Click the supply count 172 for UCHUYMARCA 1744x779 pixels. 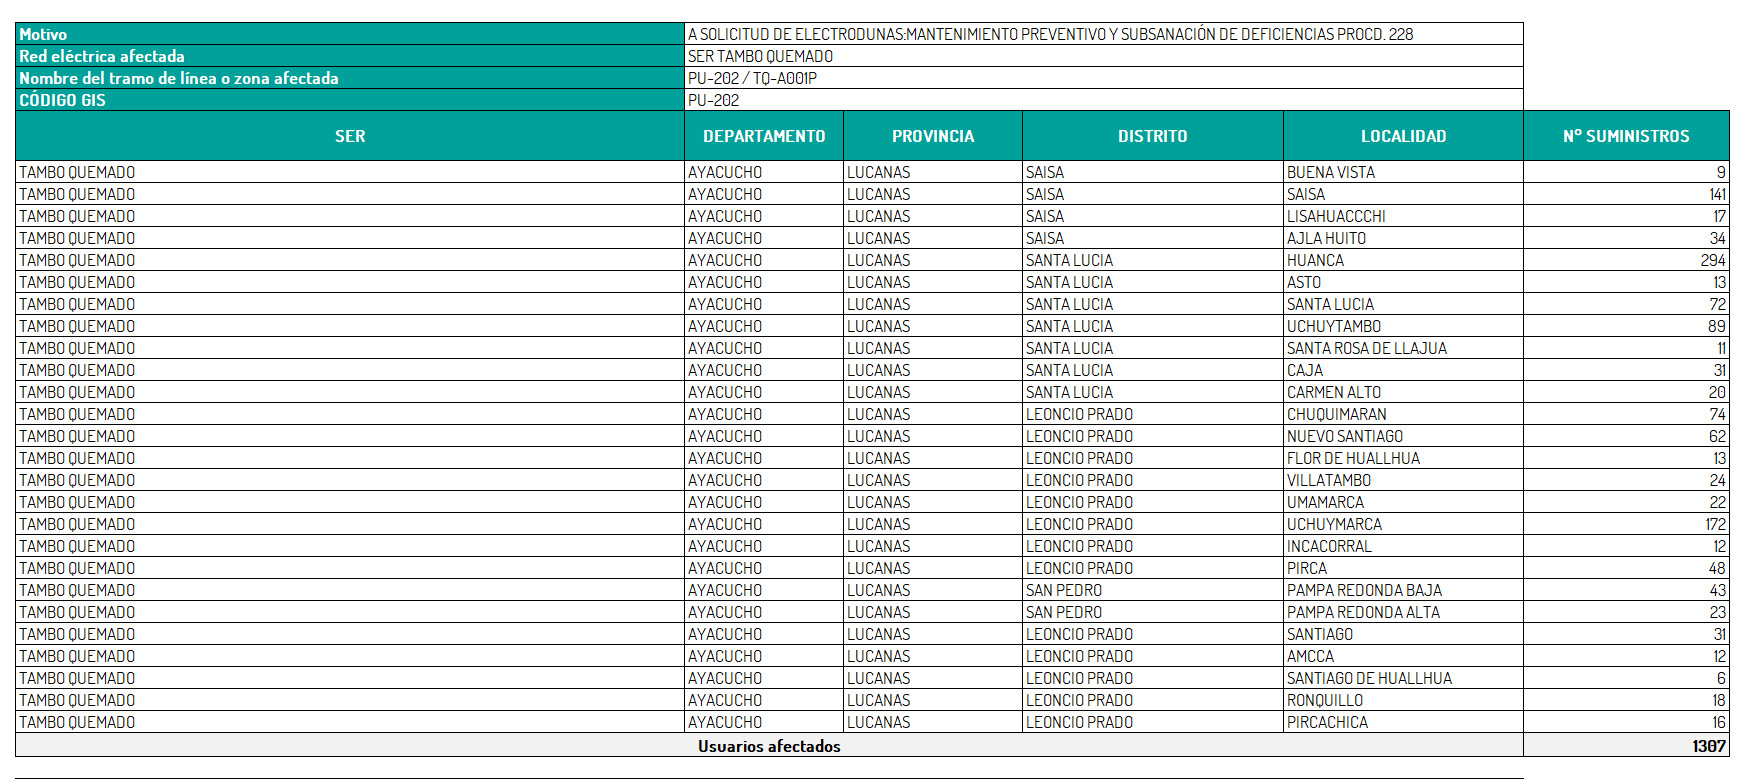pos(1626,524)
